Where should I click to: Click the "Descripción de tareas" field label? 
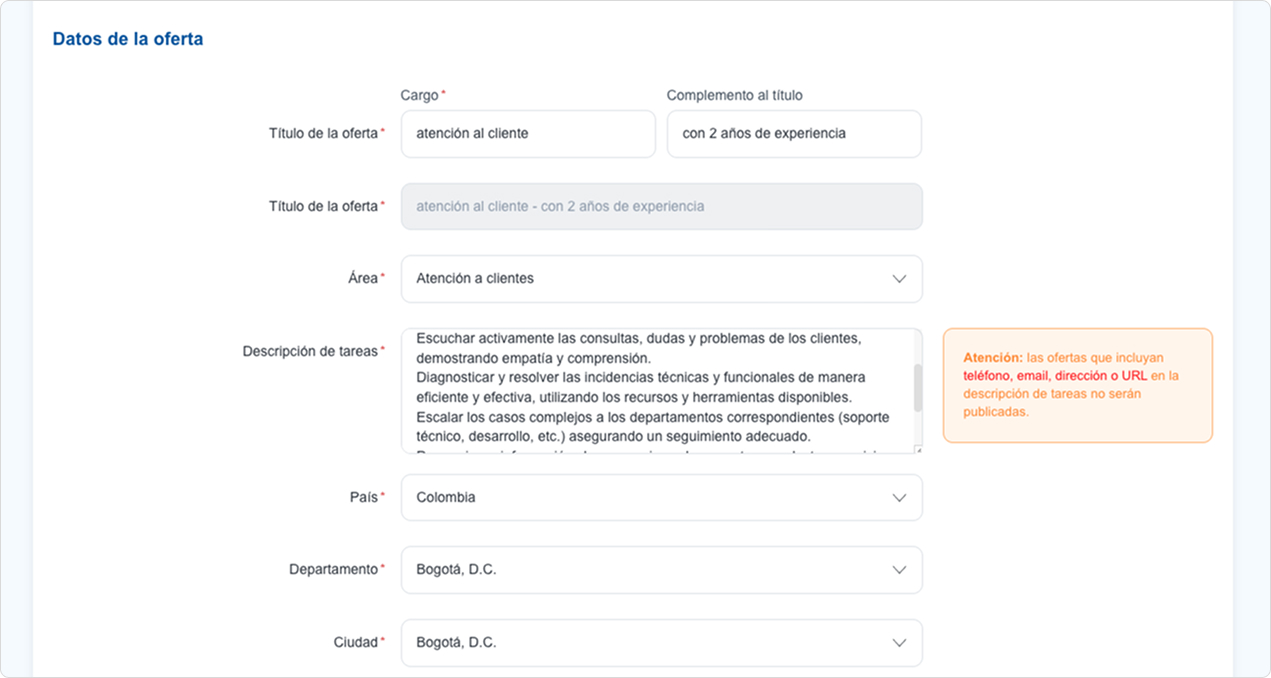pos(310,351)
